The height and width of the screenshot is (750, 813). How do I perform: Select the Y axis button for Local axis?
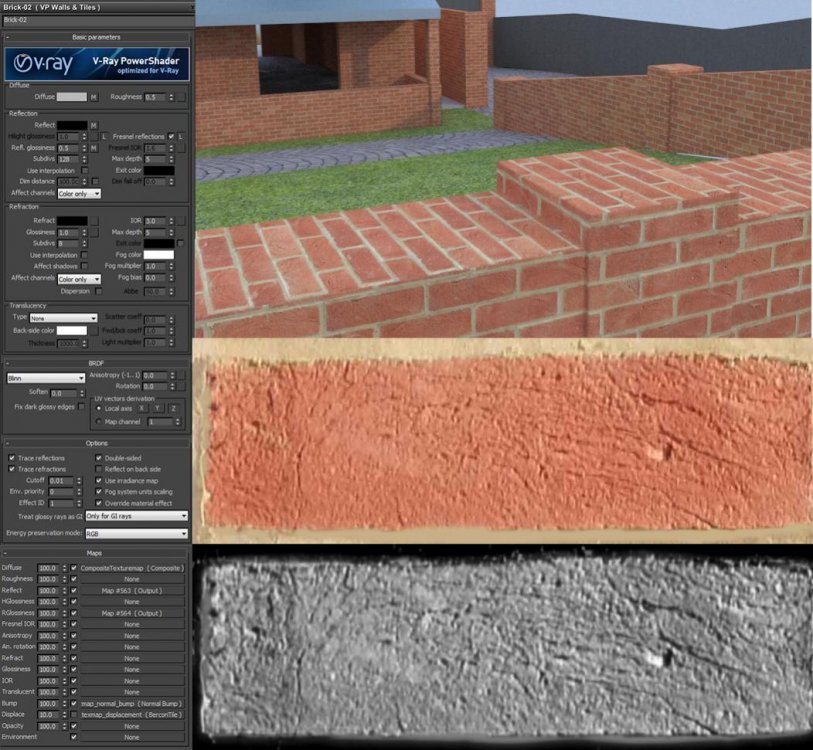[158, 409]
